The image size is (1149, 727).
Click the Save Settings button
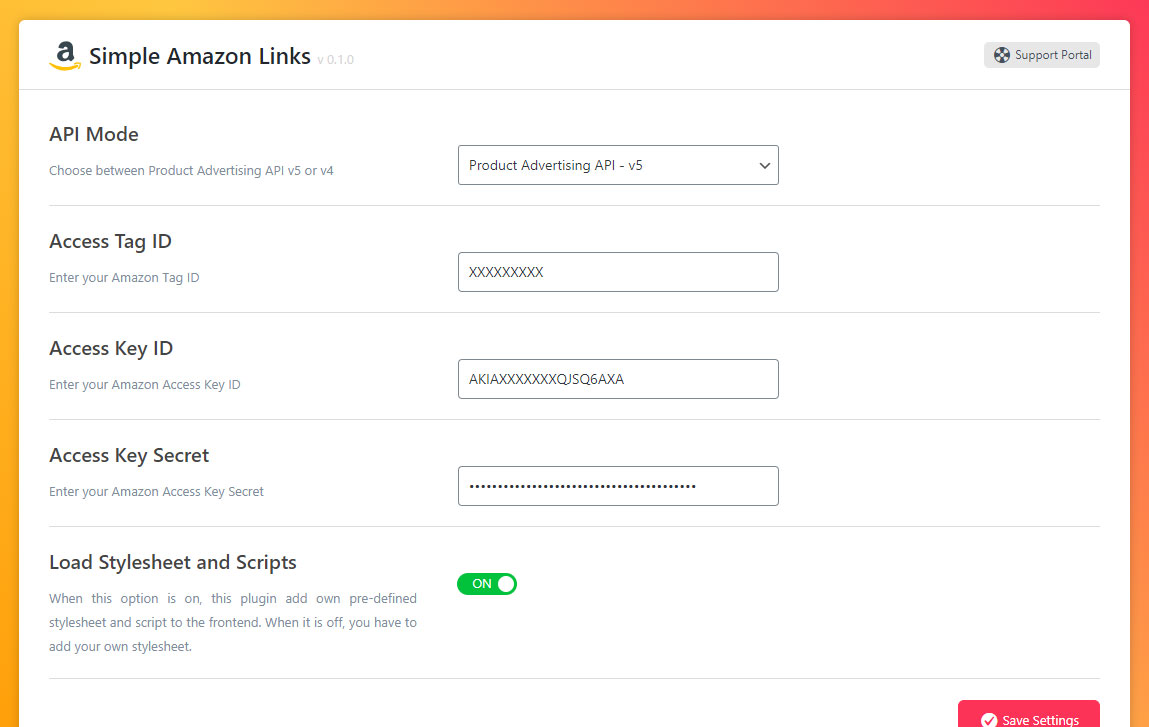pyautogui.click(x=1028, y=715)
